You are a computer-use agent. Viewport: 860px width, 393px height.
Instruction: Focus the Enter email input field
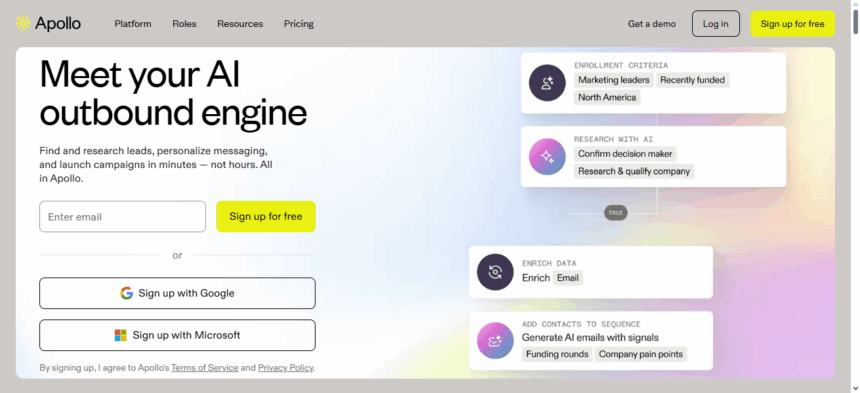(122, 217)
